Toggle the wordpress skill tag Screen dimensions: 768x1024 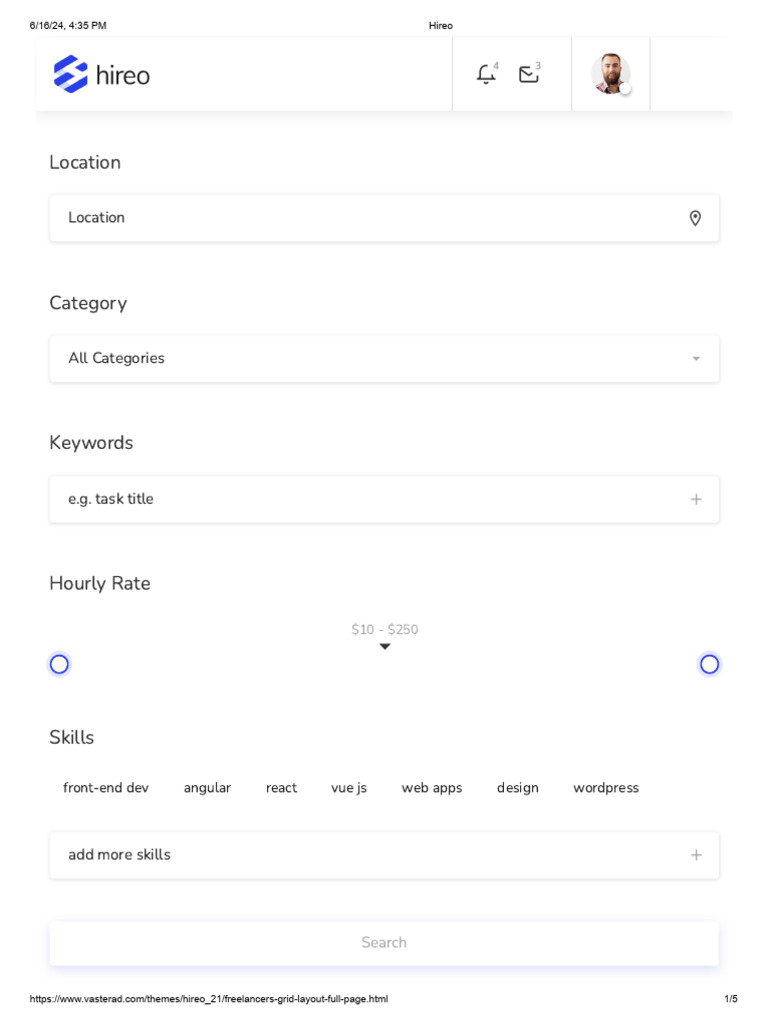tap(606, 788)
